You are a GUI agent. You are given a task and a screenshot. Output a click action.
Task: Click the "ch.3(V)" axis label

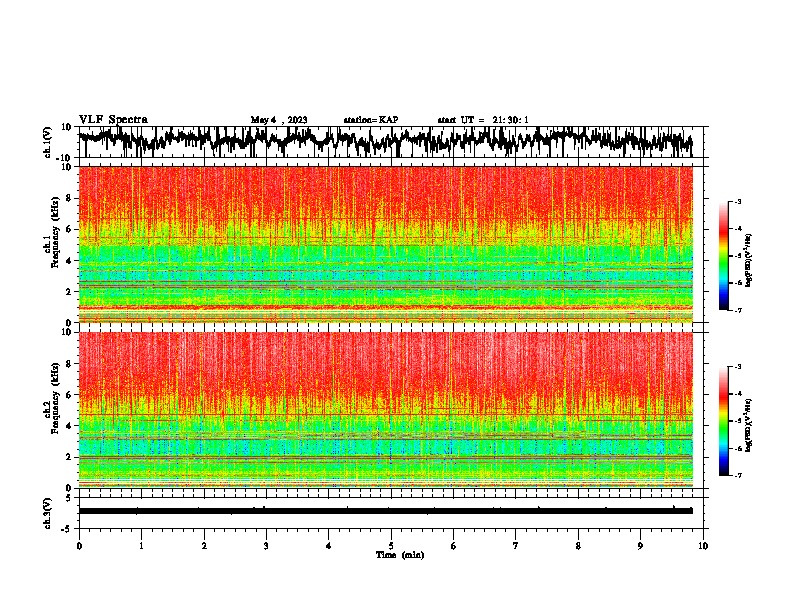pyautogui.click(x=48, y=513)
